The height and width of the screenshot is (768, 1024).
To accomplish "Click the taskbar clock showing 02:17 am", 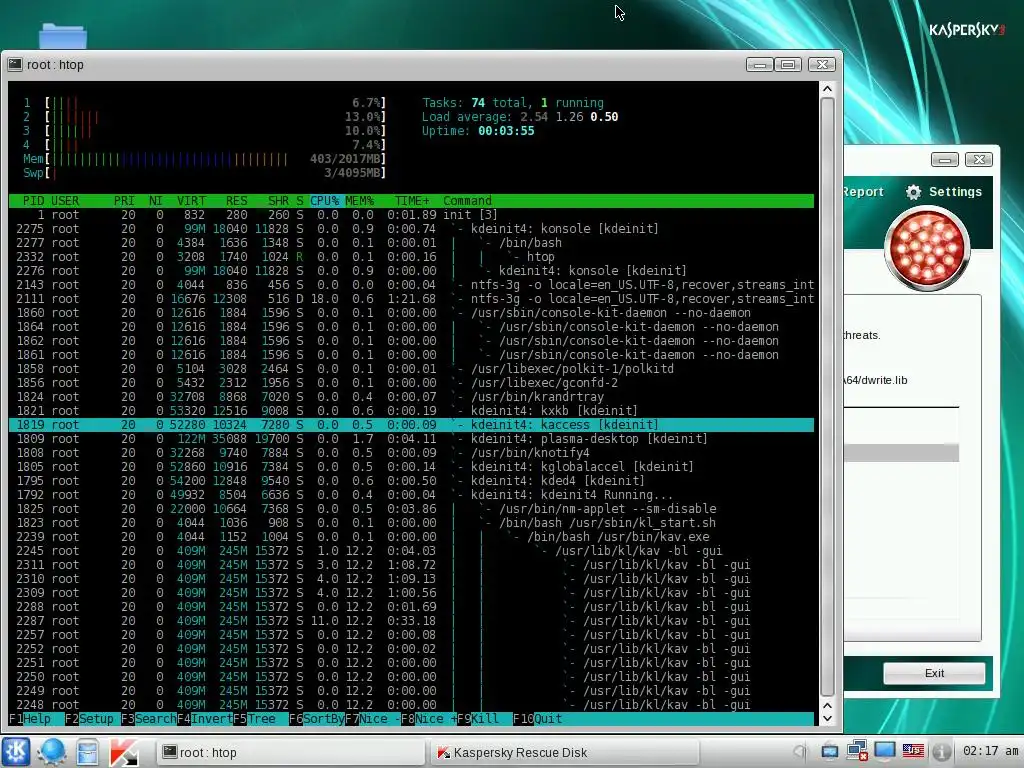I will pos(990,751).
